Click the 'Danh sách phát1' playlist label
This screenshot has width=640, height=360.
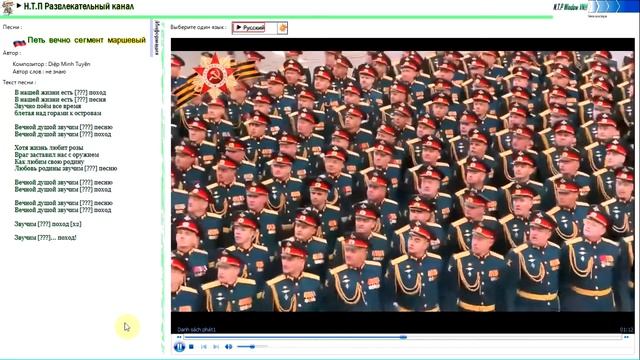pos(196,329)
